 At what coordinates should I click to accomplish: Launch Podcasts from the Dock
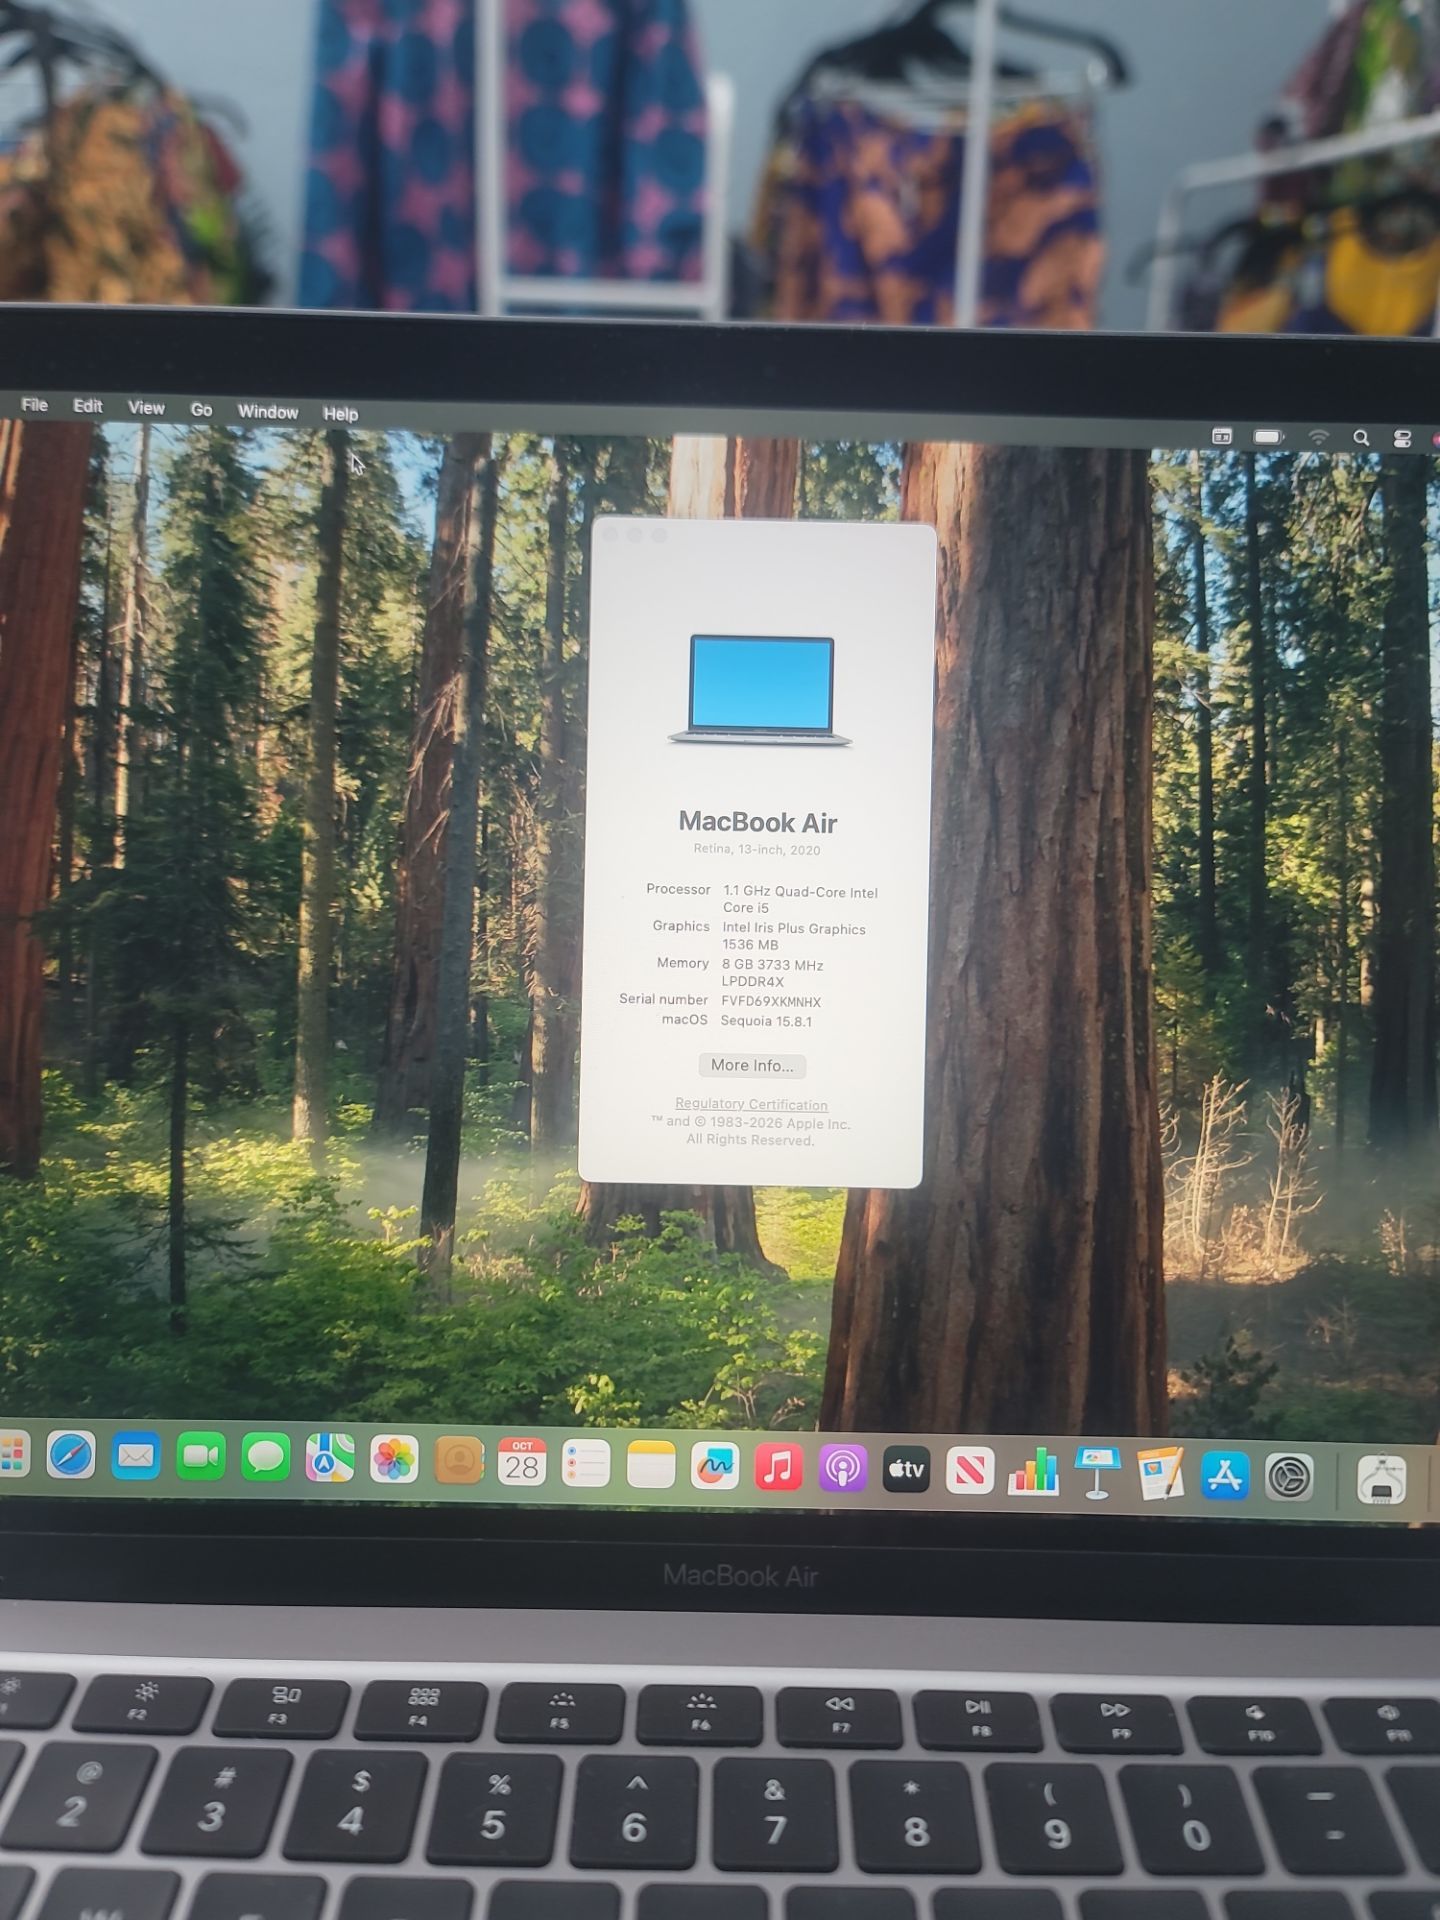point(843,1468)
